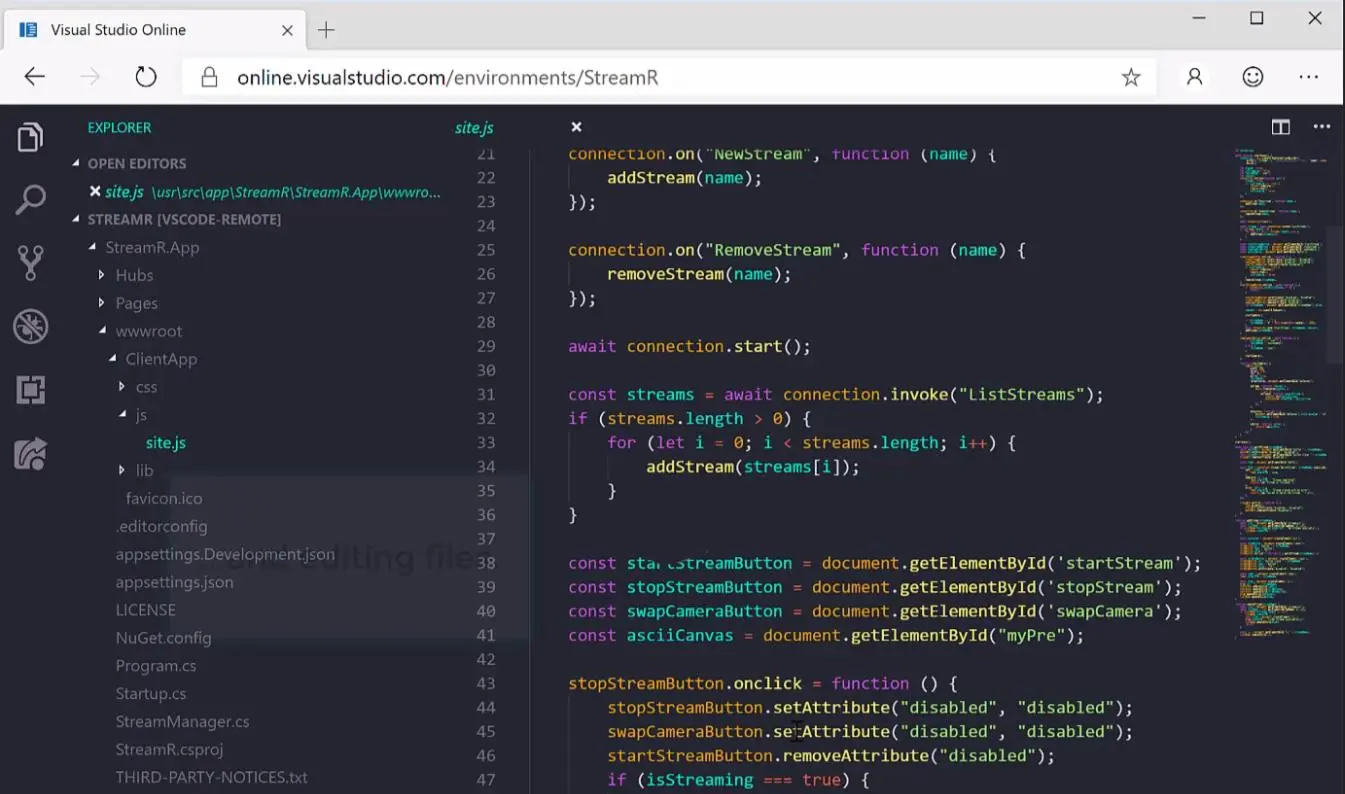Expand the lib folder
The height and width of the screenshot is (794, 1345).
pos(144,470)
